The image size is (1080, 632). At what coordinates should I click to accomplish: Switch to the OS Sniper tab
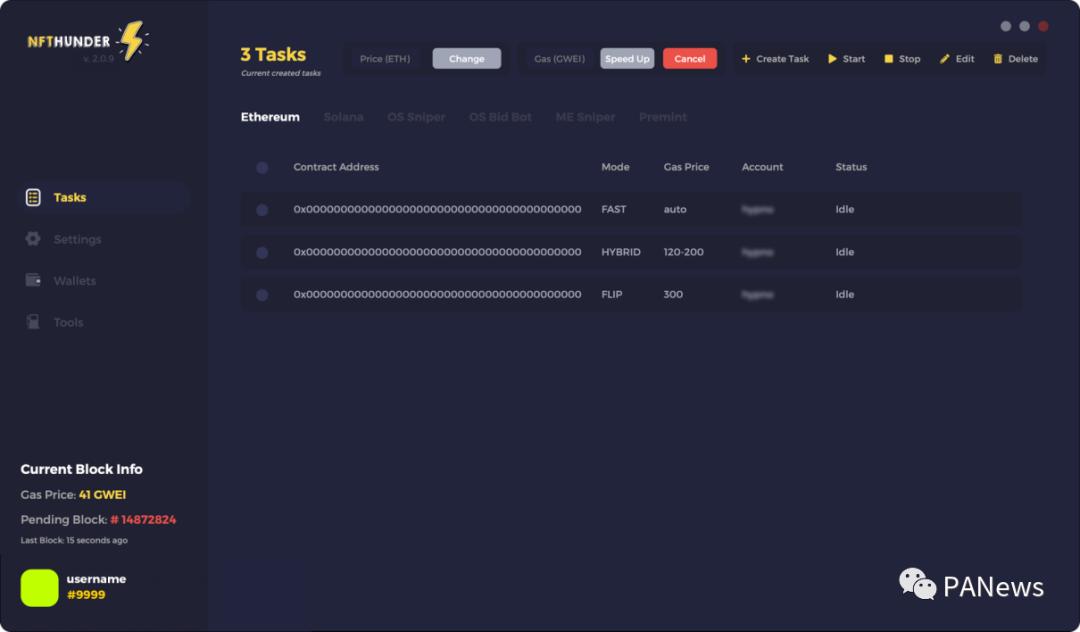coord(416,117)
